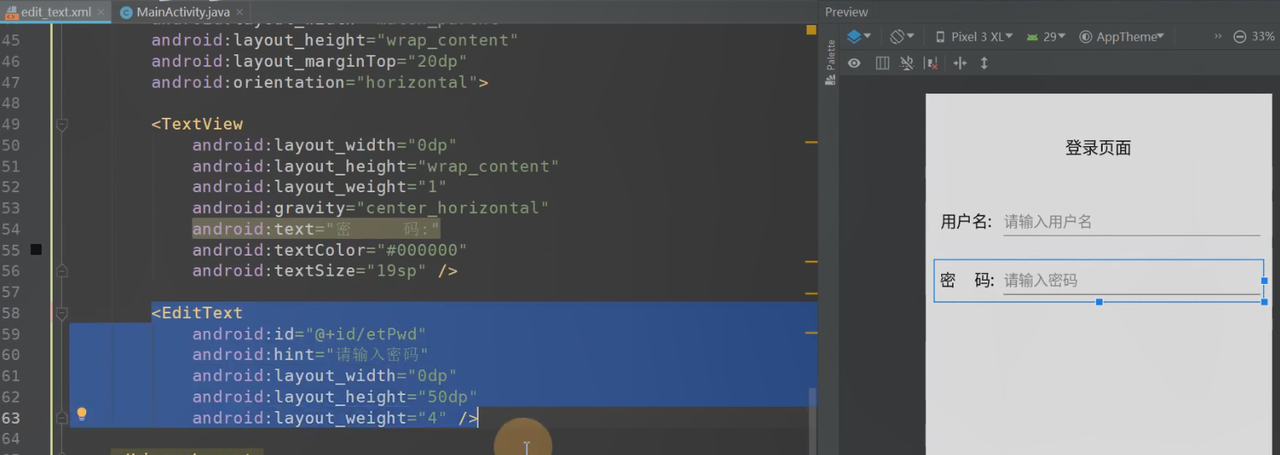1280x455 pixels.
Task: Open the orientation for preview dropdown
Action: point(902,36)
